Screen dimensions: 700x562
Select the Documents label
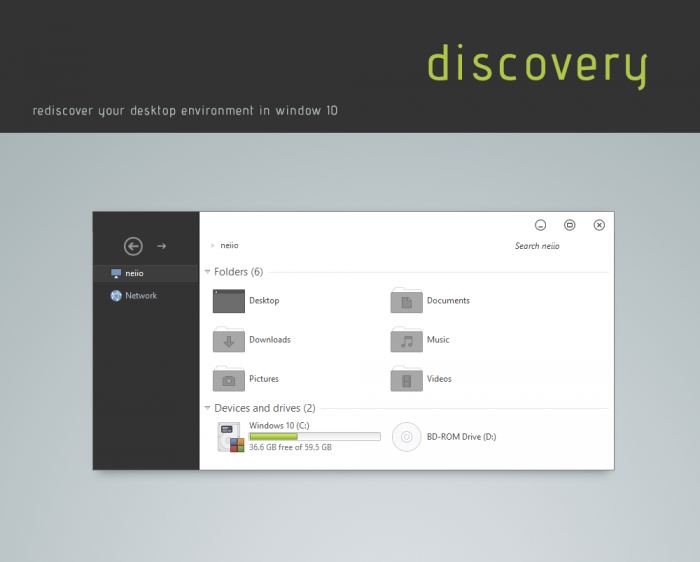coord(448,300)
